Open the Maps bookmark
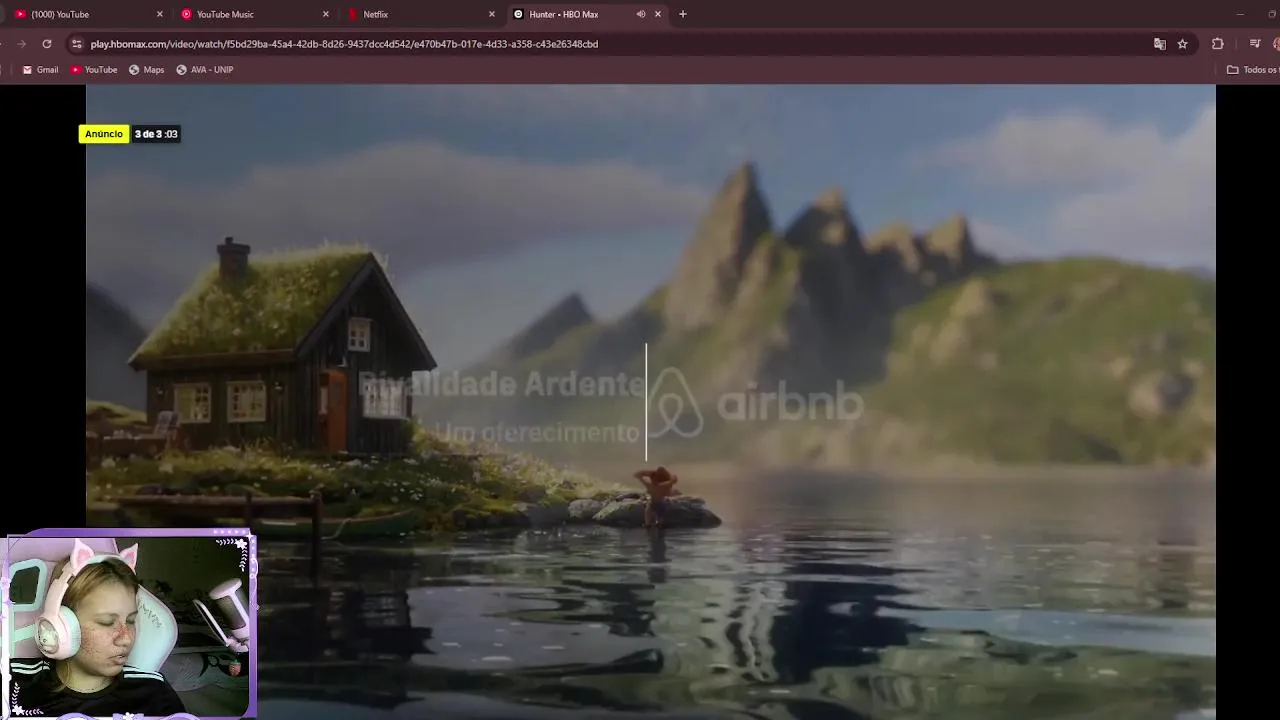1280x720 pixels. coord(146,70)
